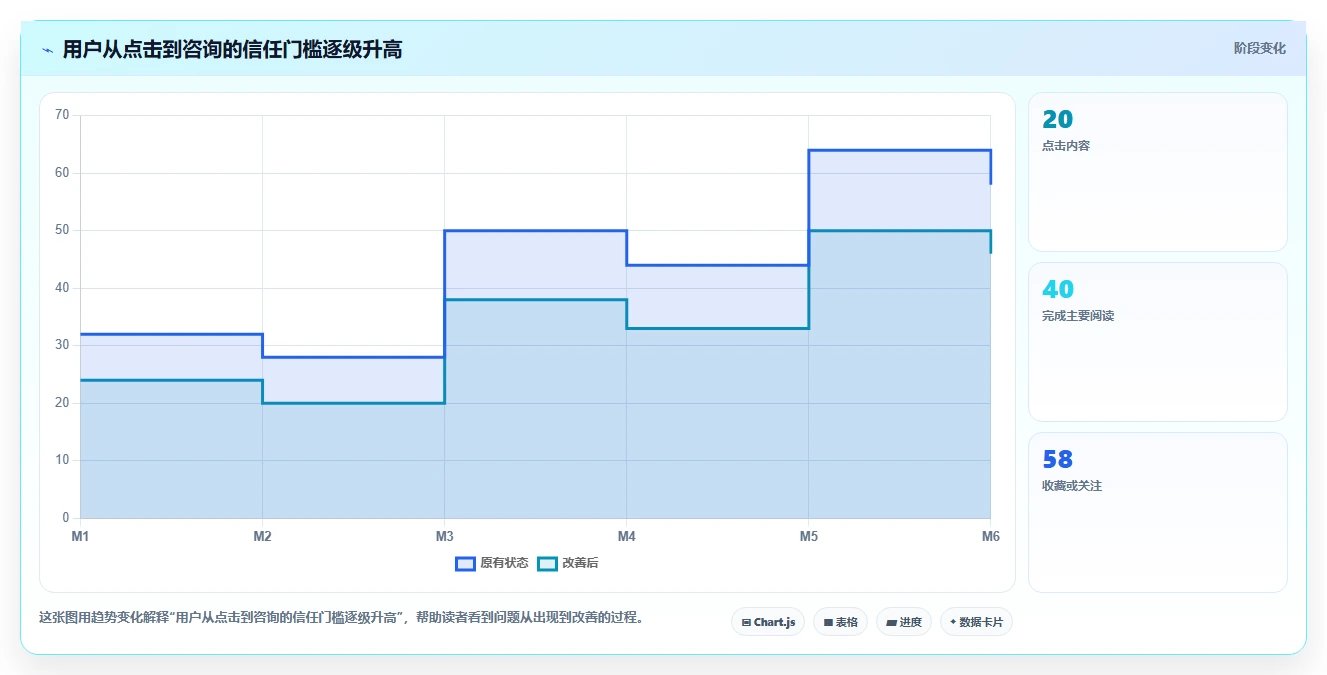The height and width of the screenshot is (675, 1327).
Task: Toggle the 原有状态 legend entry
Action: [x=491, y=563]
